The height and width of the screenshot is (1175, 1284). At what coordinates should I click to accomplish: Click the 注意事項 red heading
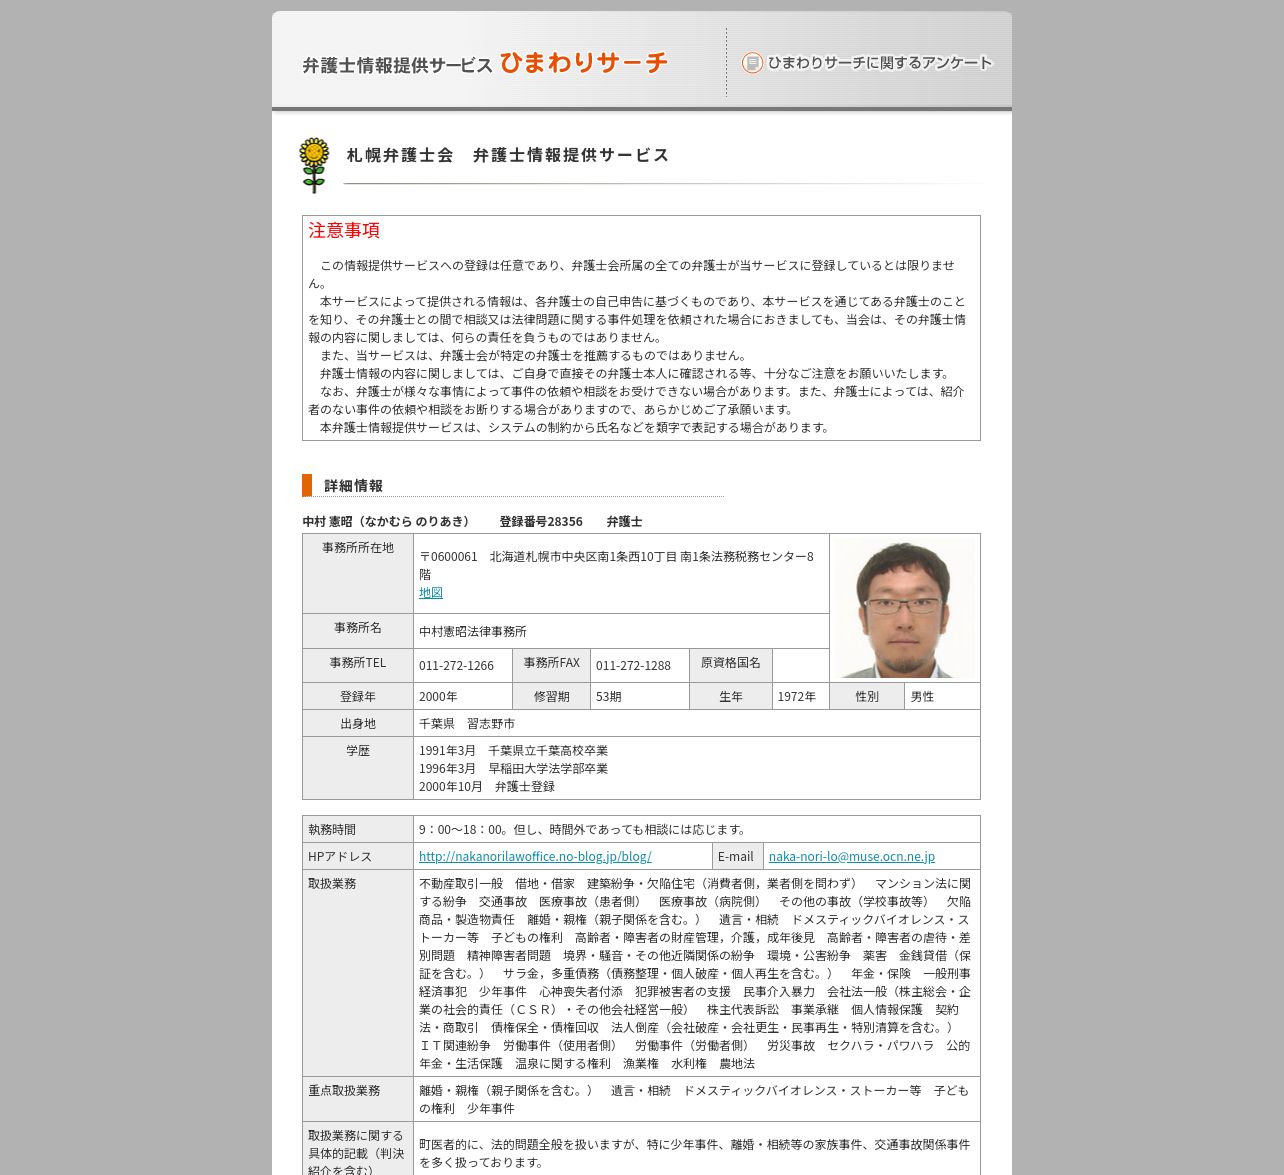344,230
